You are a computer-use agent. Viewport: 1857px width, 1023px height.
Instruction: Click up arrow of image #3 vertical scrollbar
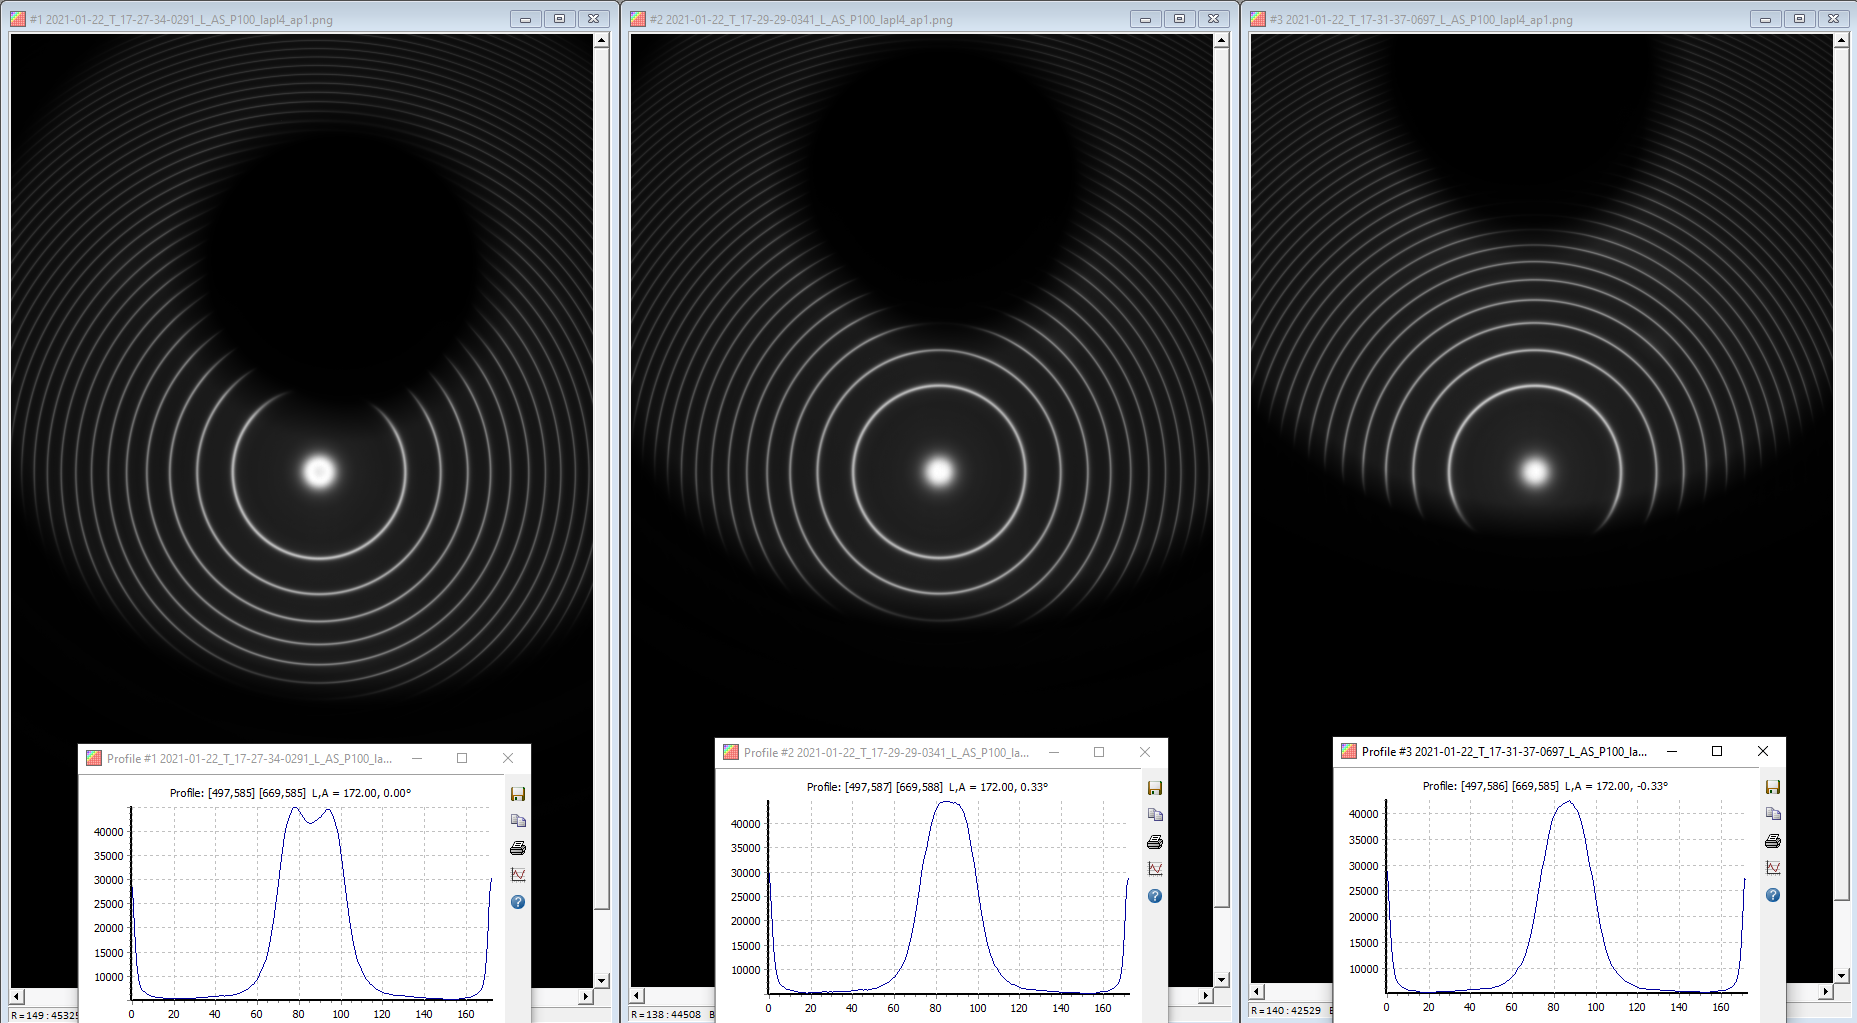click(1841, 41)
